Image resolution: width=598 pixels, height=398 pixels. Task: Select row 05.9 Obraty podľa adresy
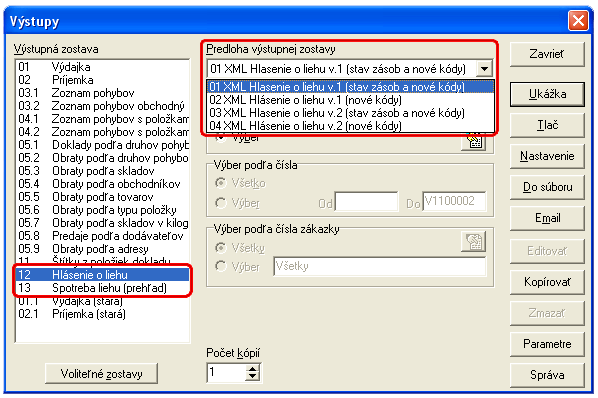click(103, 249)
